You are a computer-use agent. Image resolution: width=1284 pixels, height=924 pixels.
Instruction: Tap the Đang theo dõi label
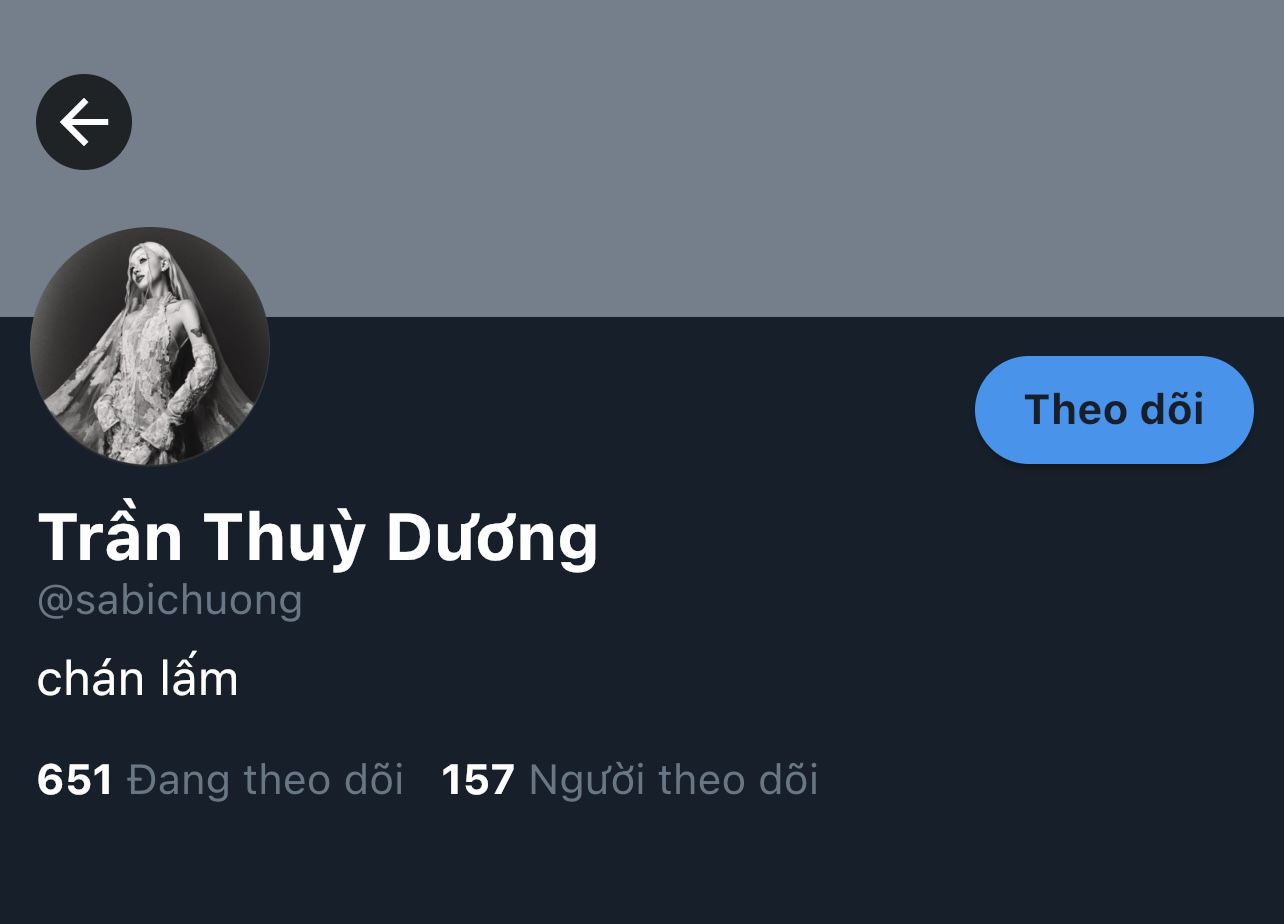(266, 780)
